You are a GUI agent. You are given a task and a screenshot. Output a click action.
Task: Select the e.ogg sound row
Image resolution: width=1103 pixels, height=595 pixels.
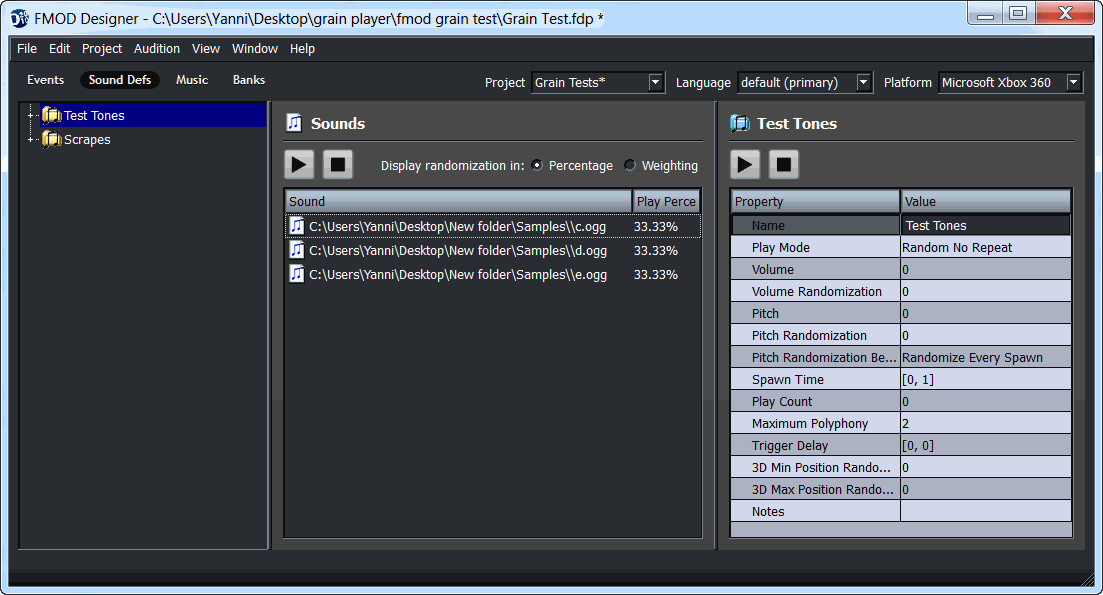pos(493,274)
